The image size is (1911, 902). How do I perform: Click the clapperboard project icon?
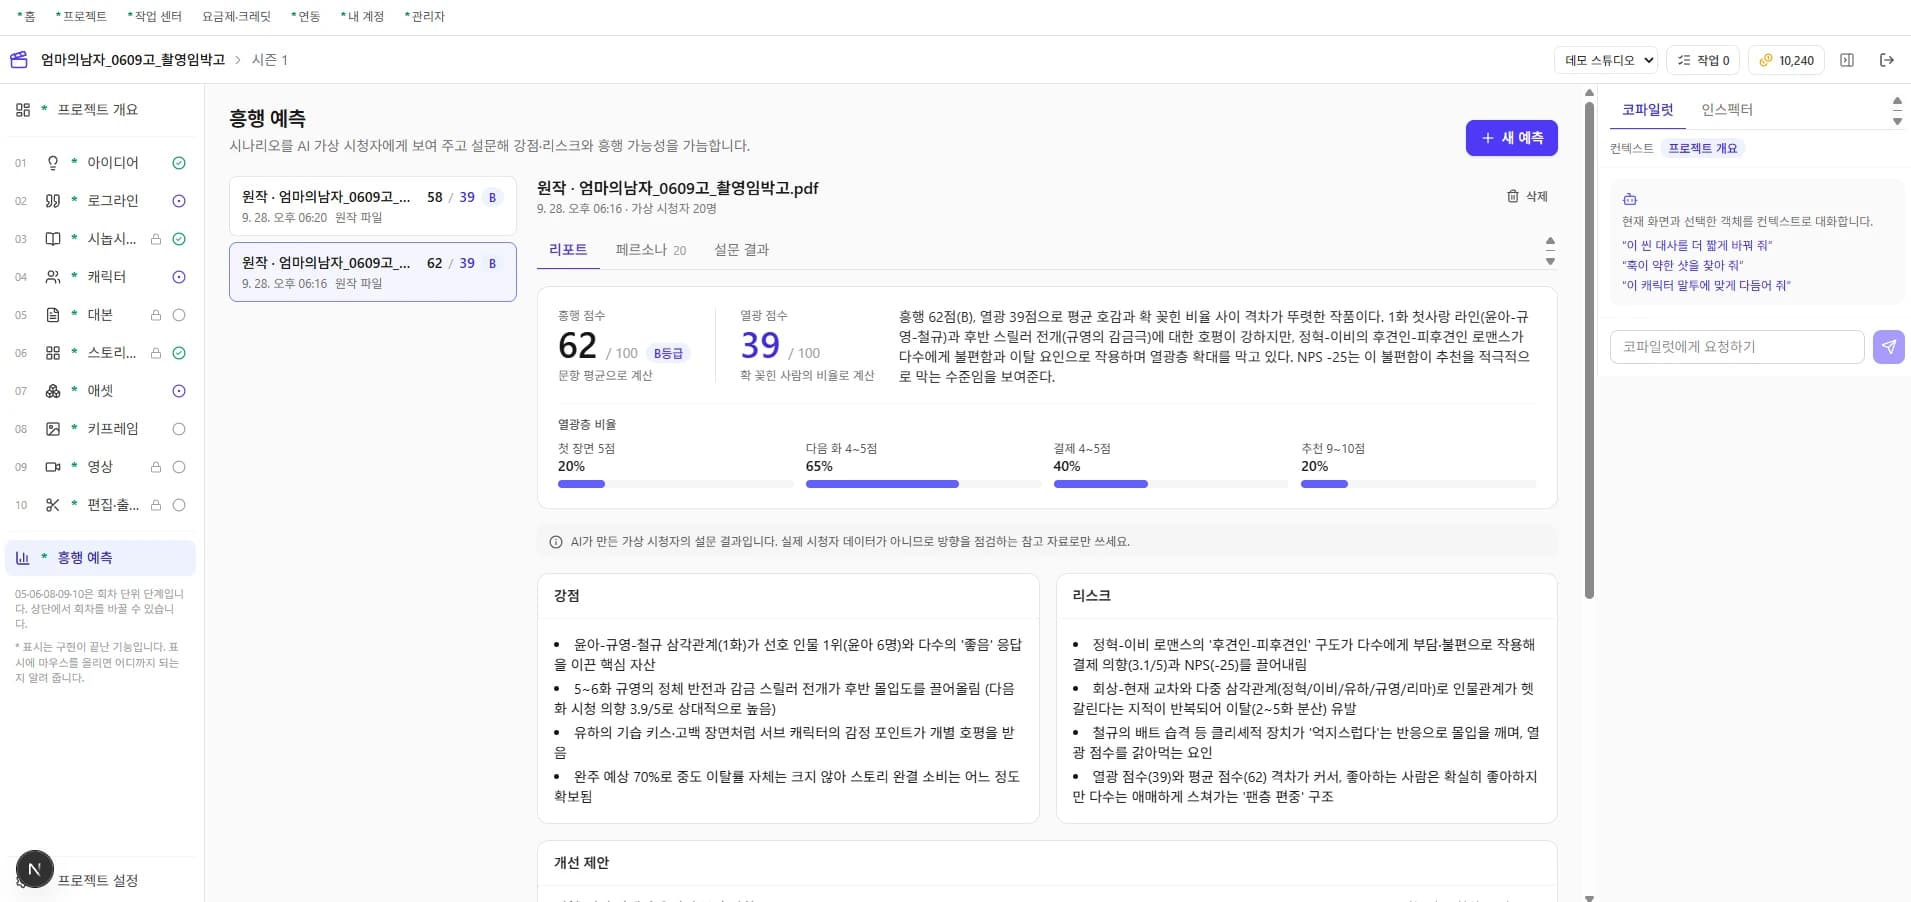point(19,60)
